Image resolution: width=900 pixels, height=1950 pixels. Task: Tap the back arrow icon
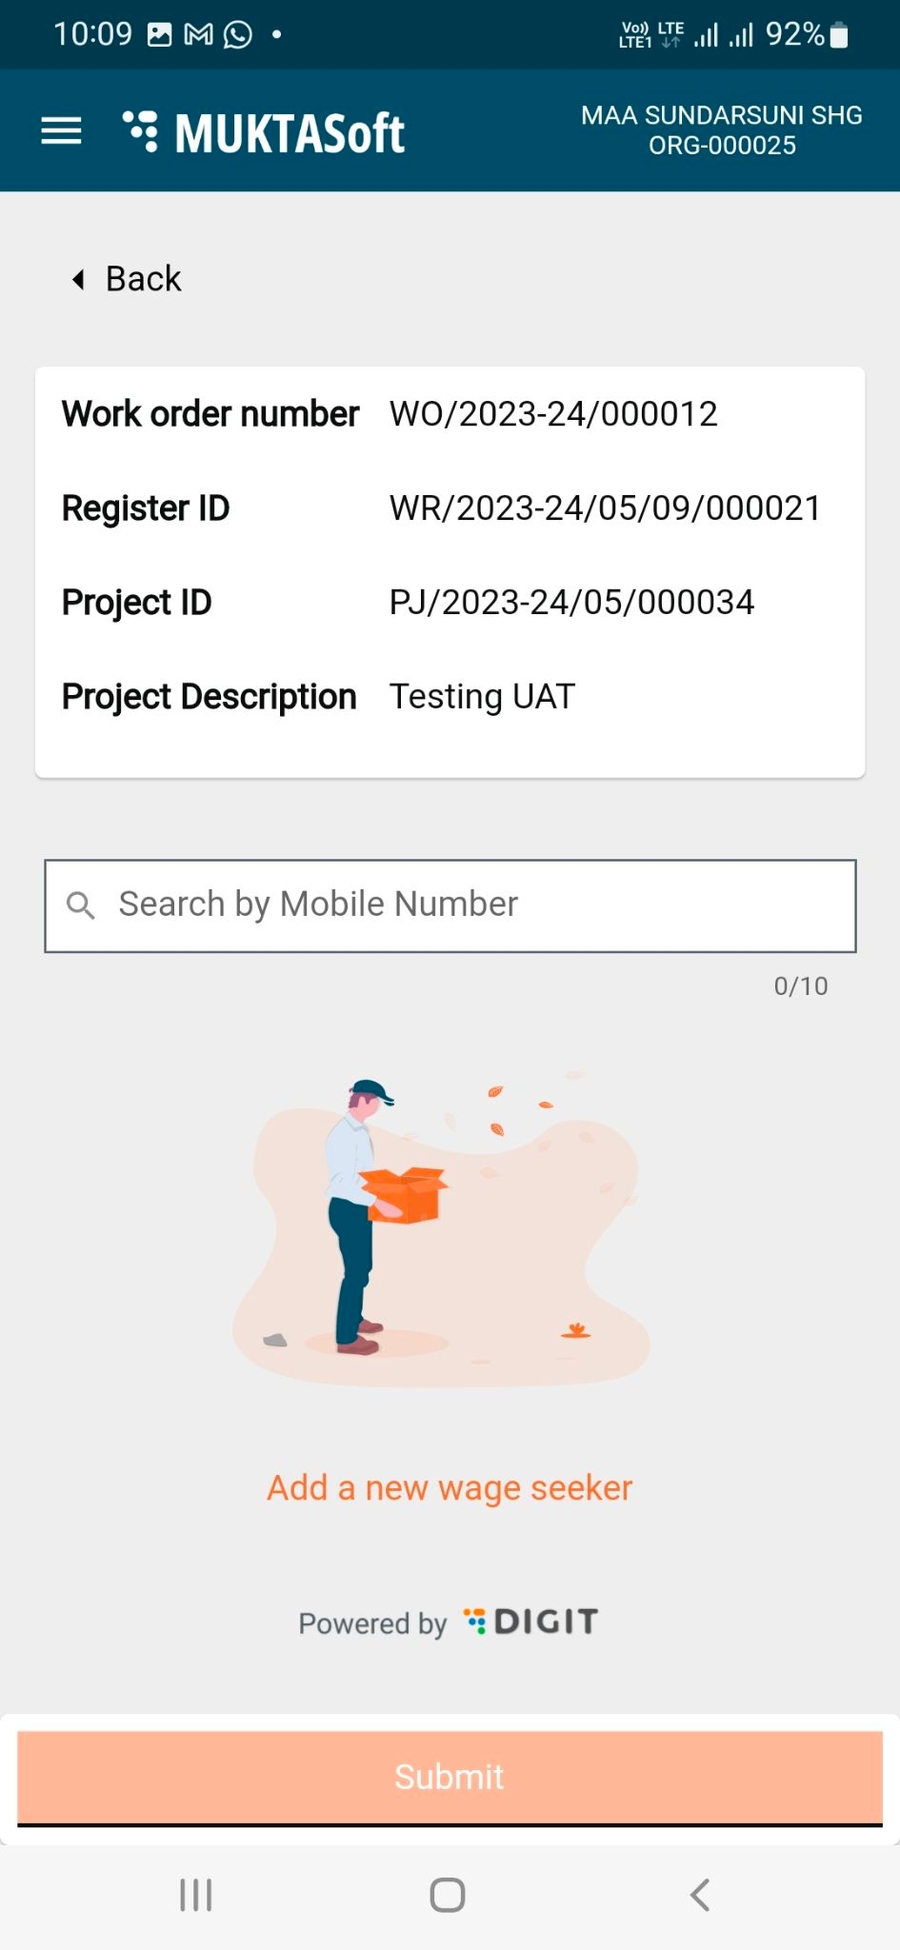[x=78, y=279]
